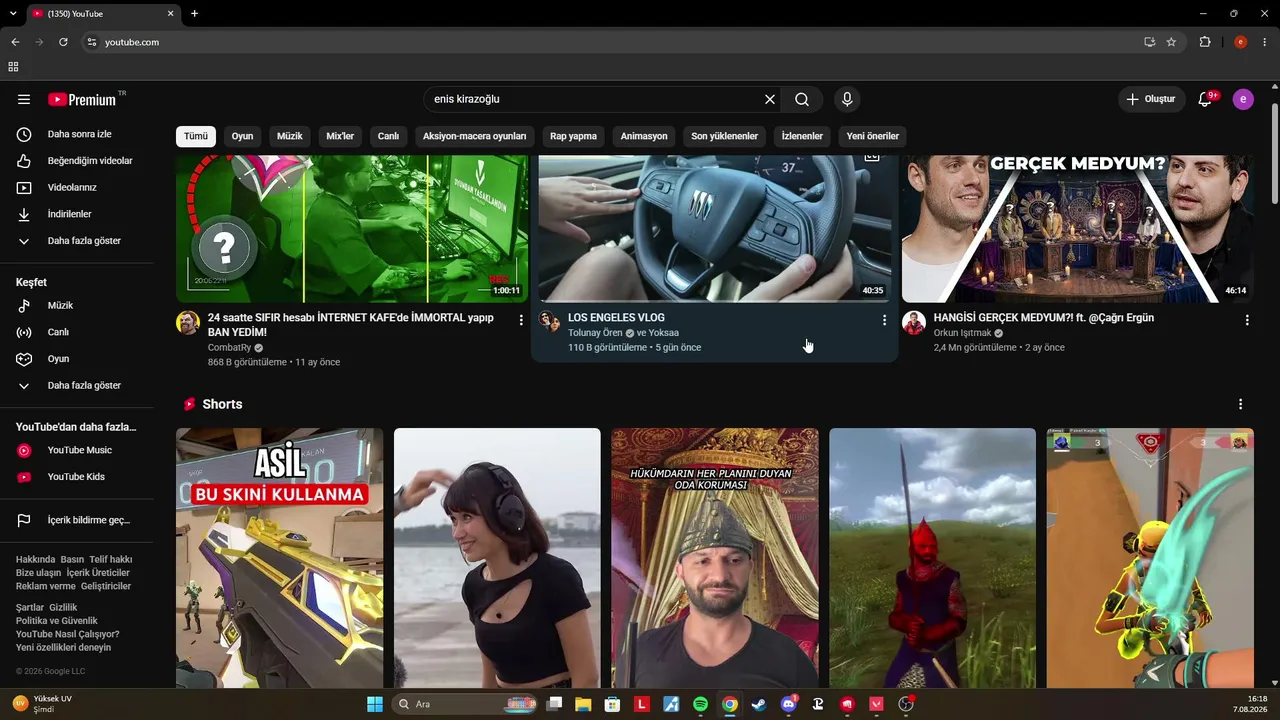Image resolution: width=1280 pixels, height=720 pixels.
Task: Open Chrome tab search dropdown
Action: pyautogui.click(x=13, y=13)
